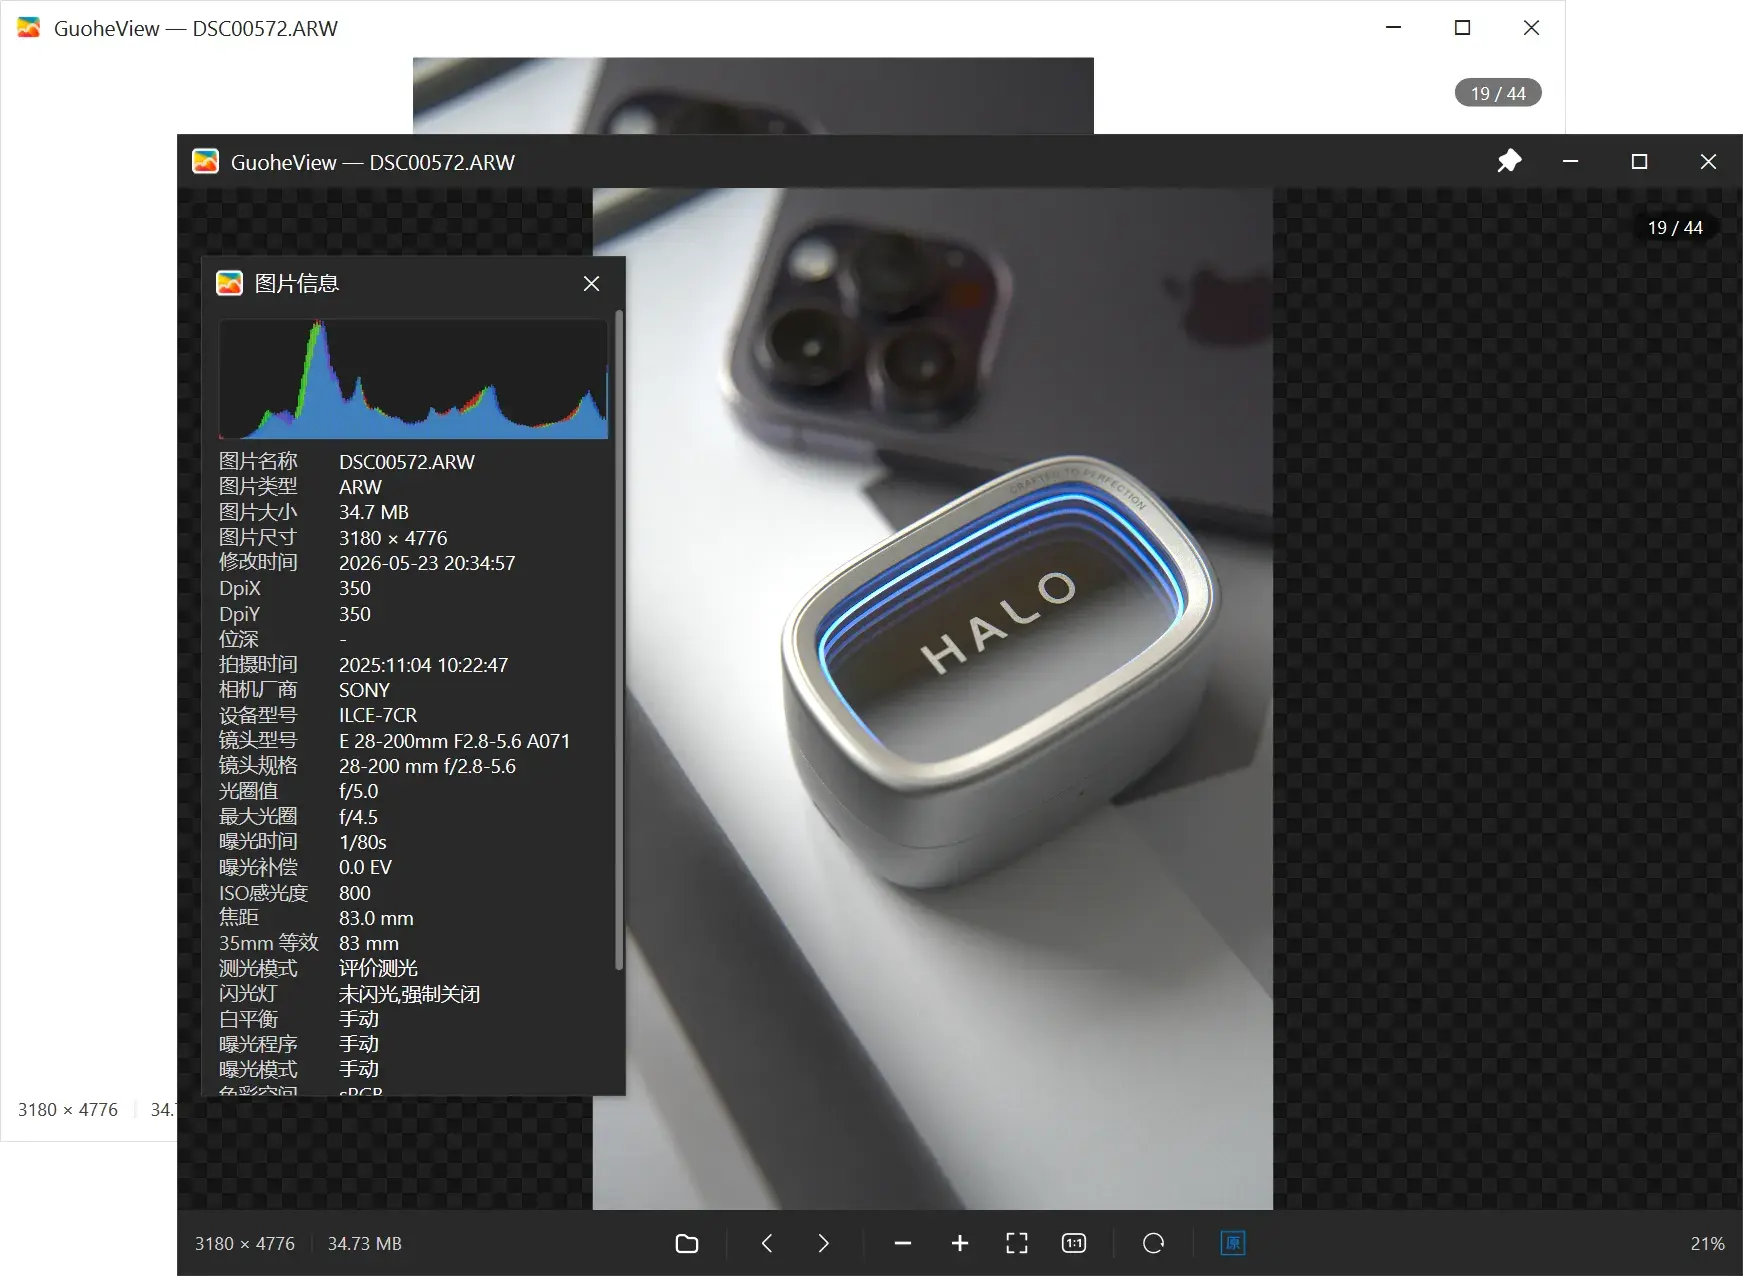Rotate the image with the circular arrow
Viewport: 1743px width, 1276px height.
(1154, 1243)
